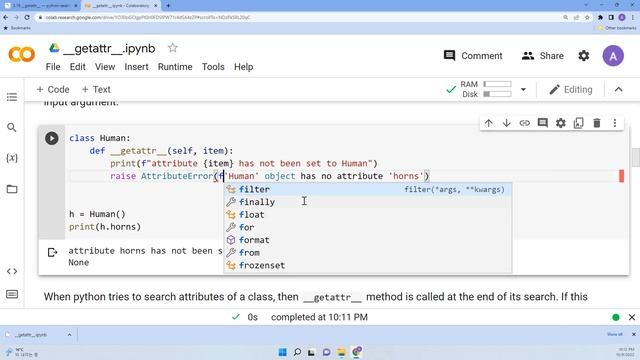The image size is (640, 360).
Task: Open Google Drive icon beside title
Action: pyautogui.click(x=54, y=48)
